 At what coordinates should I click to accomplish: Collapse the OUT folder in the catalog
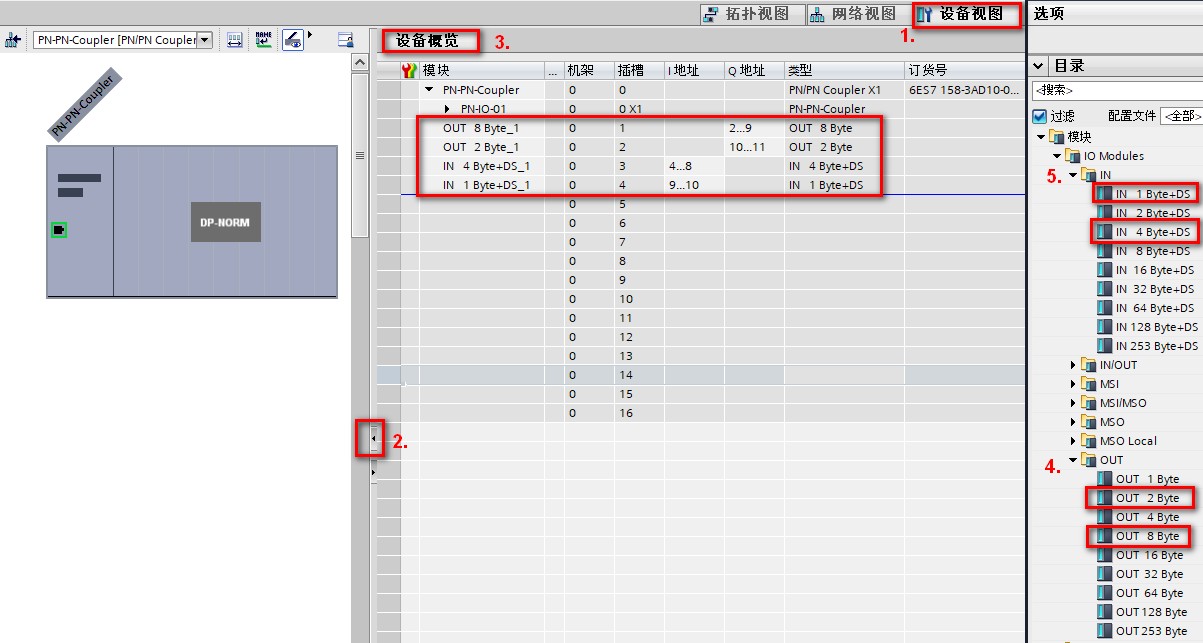pyautogui.click(x=1073, y=460)
